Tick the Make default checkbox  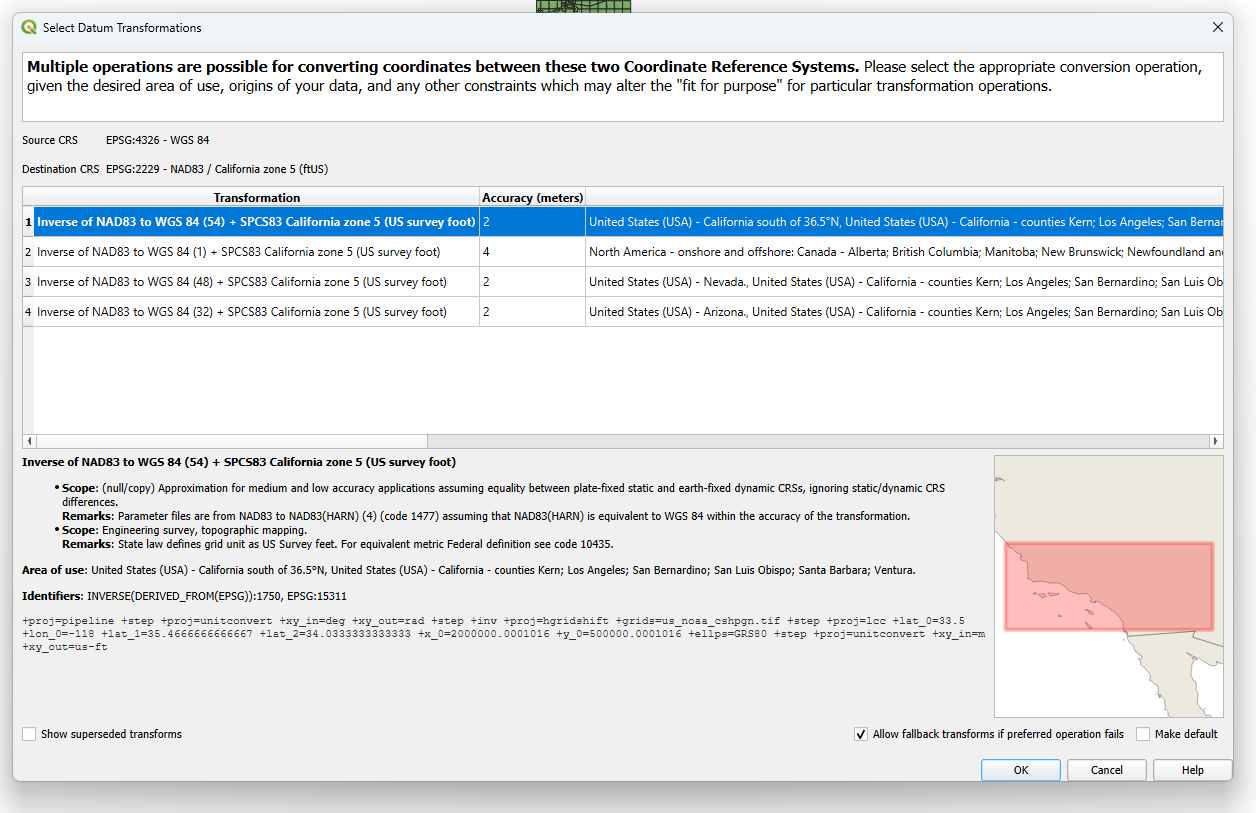pyautogui.click(x=1143, y=734)
